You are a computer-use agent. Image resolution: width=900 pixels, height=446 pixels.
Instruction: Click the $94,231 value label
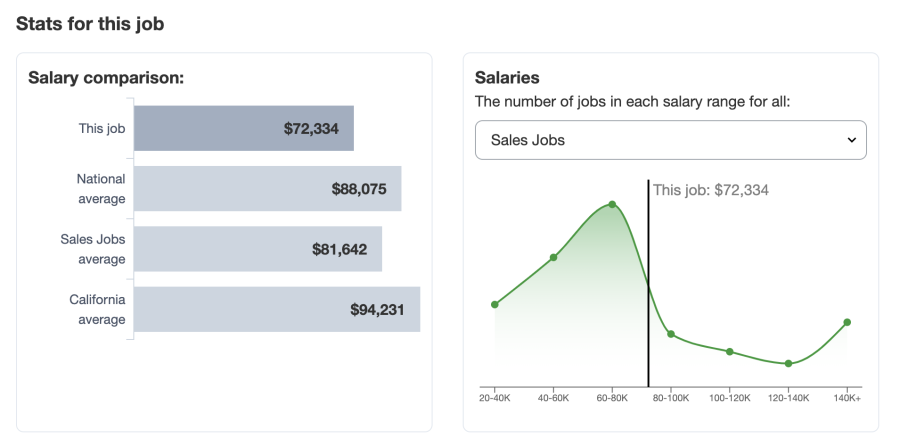point(377,310)
